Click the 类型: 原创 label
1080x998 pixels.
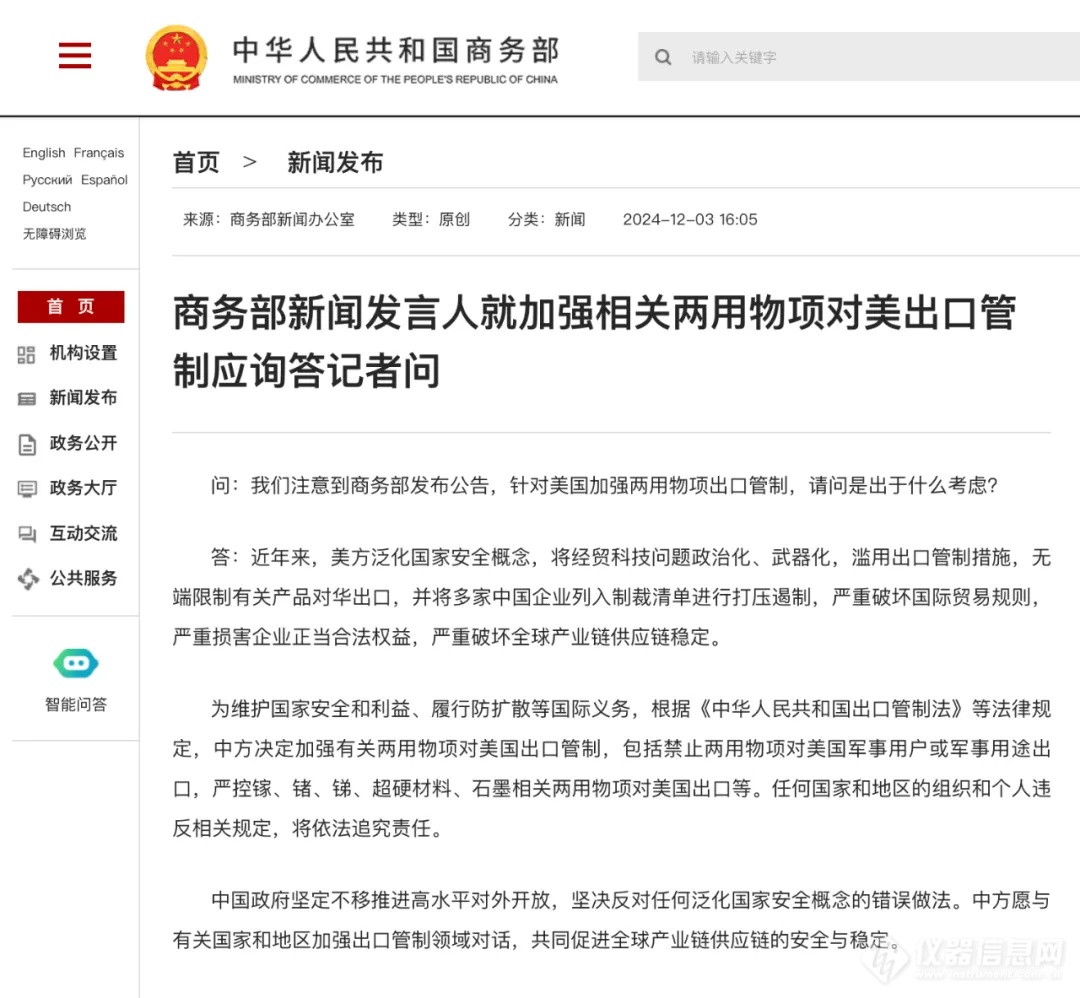pyautogui.click(x=431, y=219)
